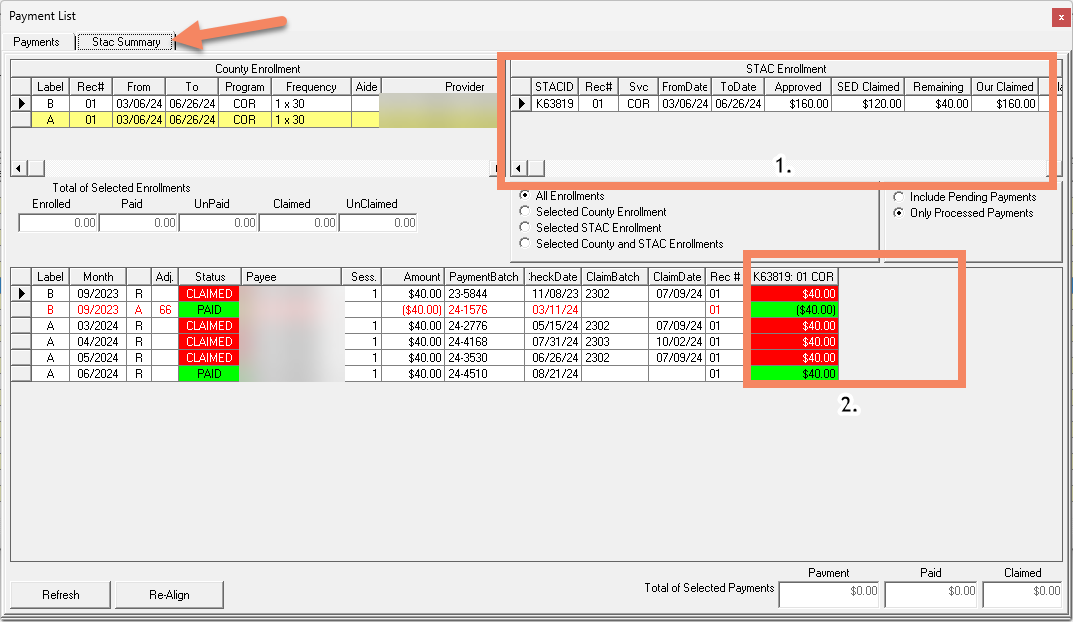Open the Stac Summary tab

click(x=126, y=42)
